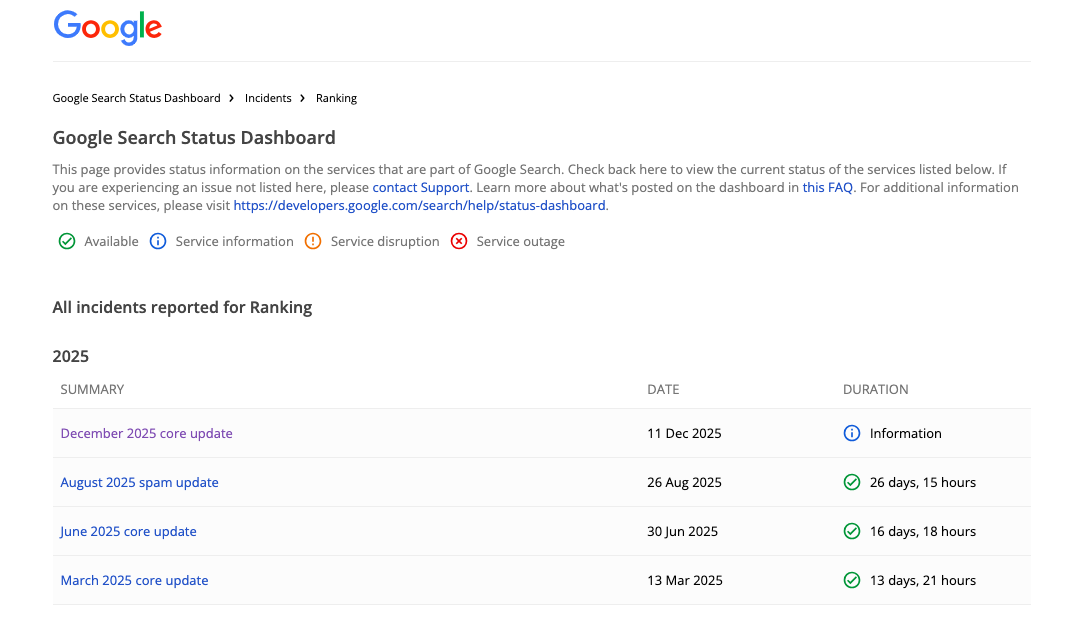Select the Ranking breadcrumb item
This screenshot has height=632, width=1072.
[x=336, y=98]
